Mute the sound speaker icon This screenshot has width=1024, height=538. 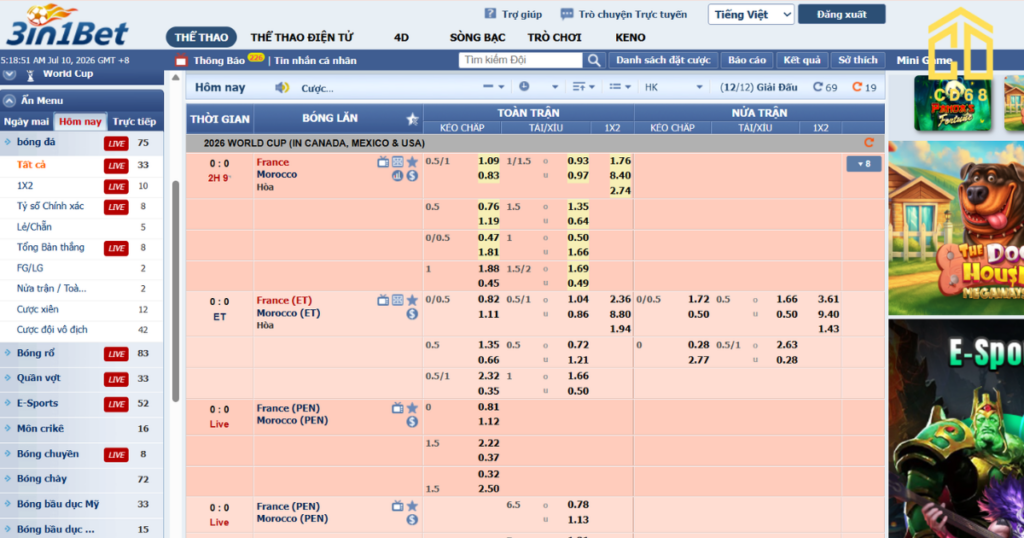click(x=282, y=87)
